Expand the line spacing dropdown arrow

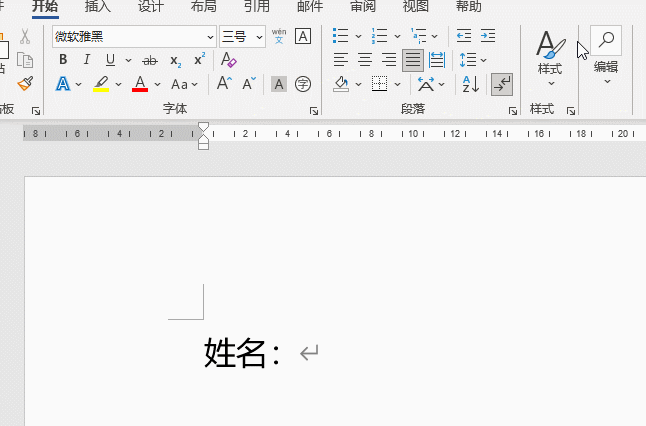pos(484,60)
